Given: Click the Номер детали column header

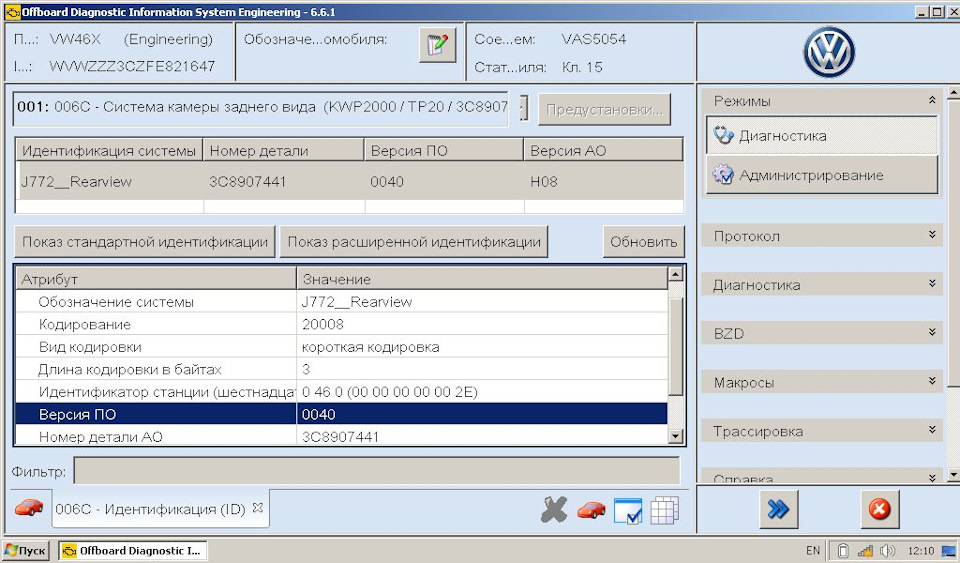Looking at the screenshot, I should click(x=284, y=151).
